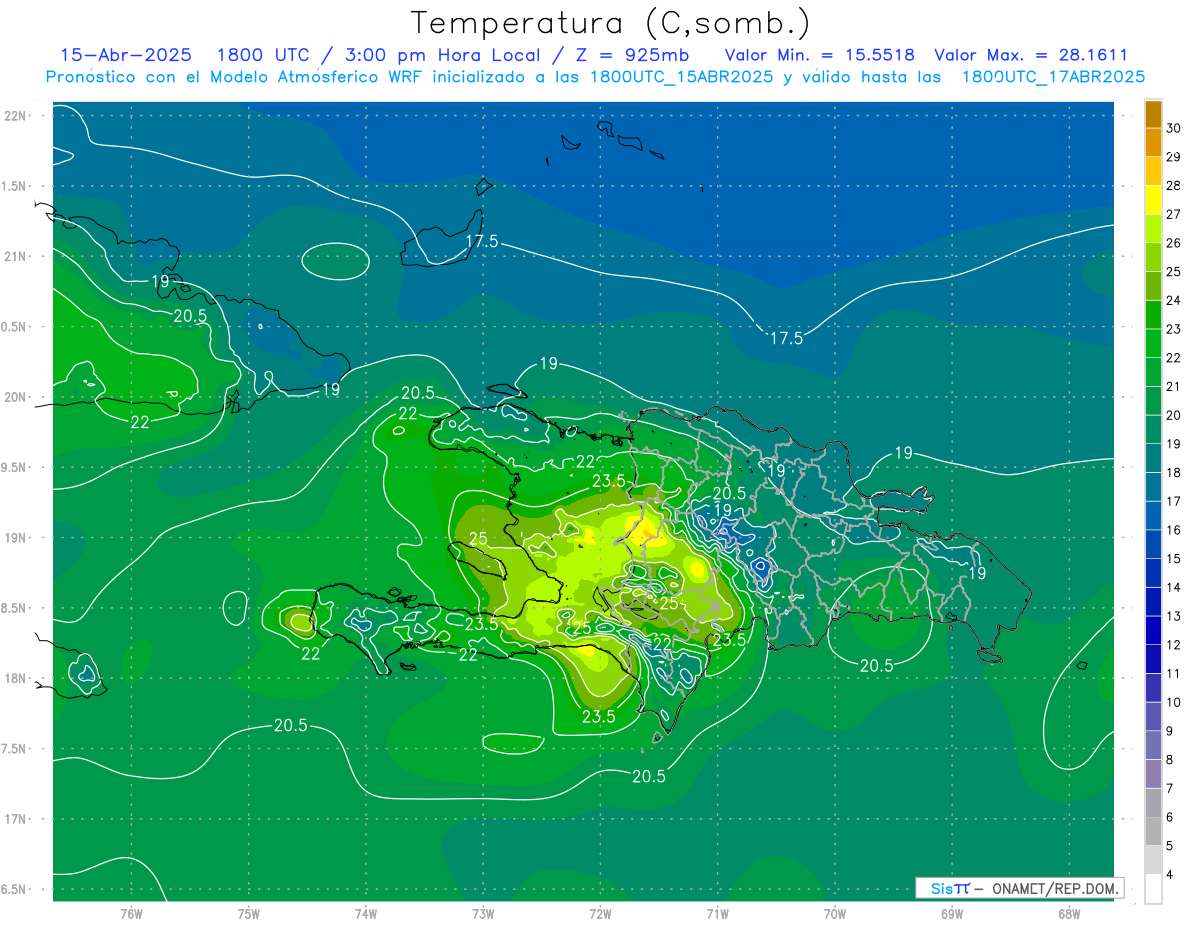Select the purple color bar segment between 8 and 9

1153,746
